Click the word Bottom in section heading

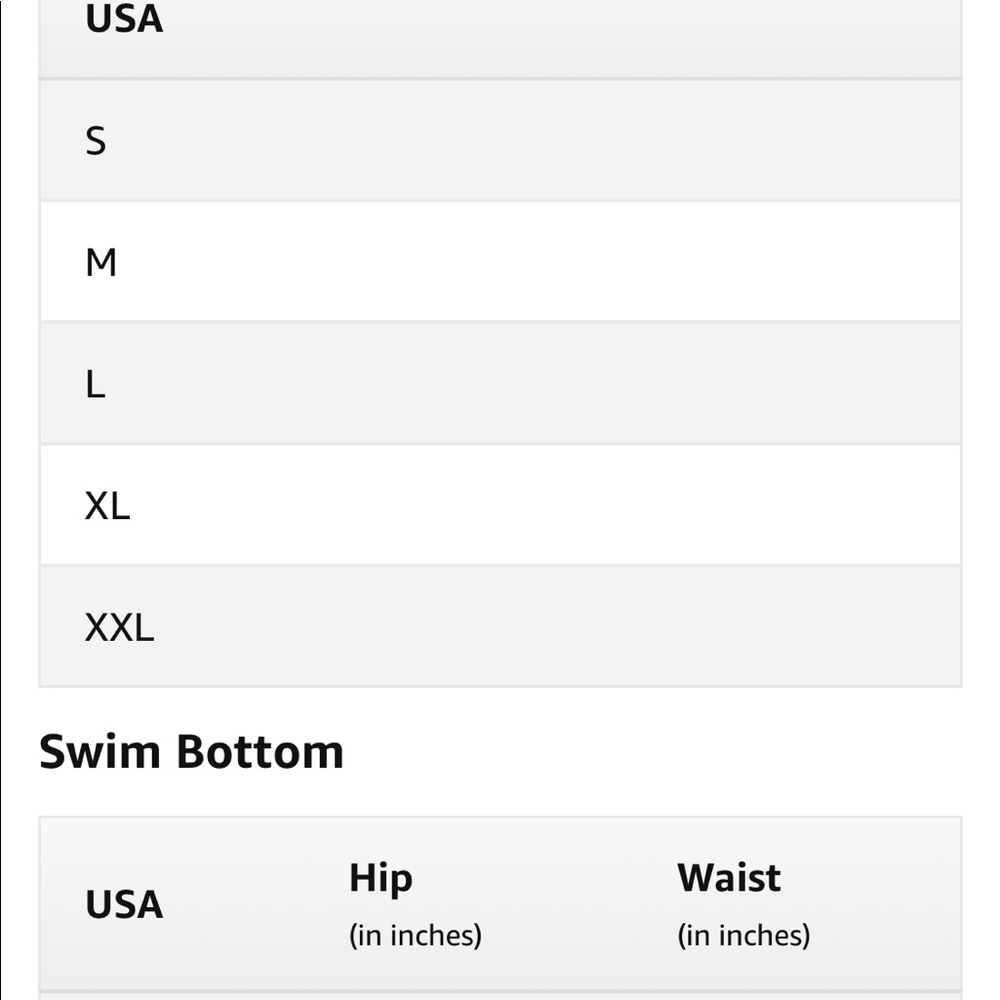coord(260,751)
